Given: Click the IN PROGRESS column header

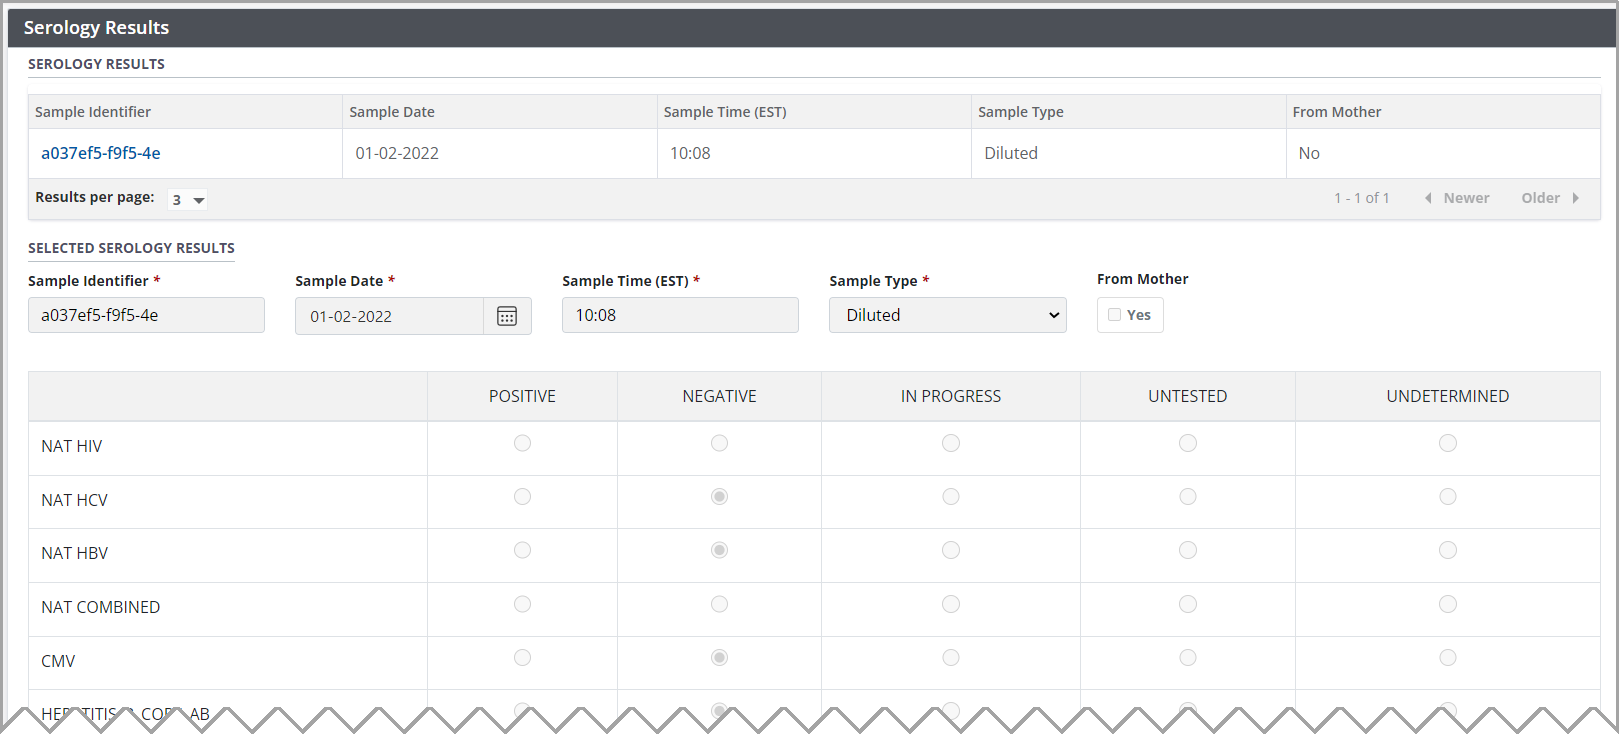Looking at the screenshot, I should 951,396.
